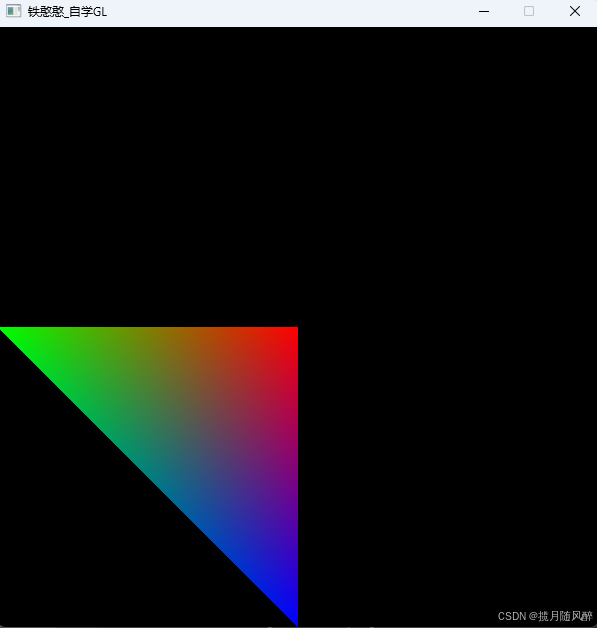597x628 pixels.
Task: Close the 铁憨憨_自学GL window
Action: (575, 11)
